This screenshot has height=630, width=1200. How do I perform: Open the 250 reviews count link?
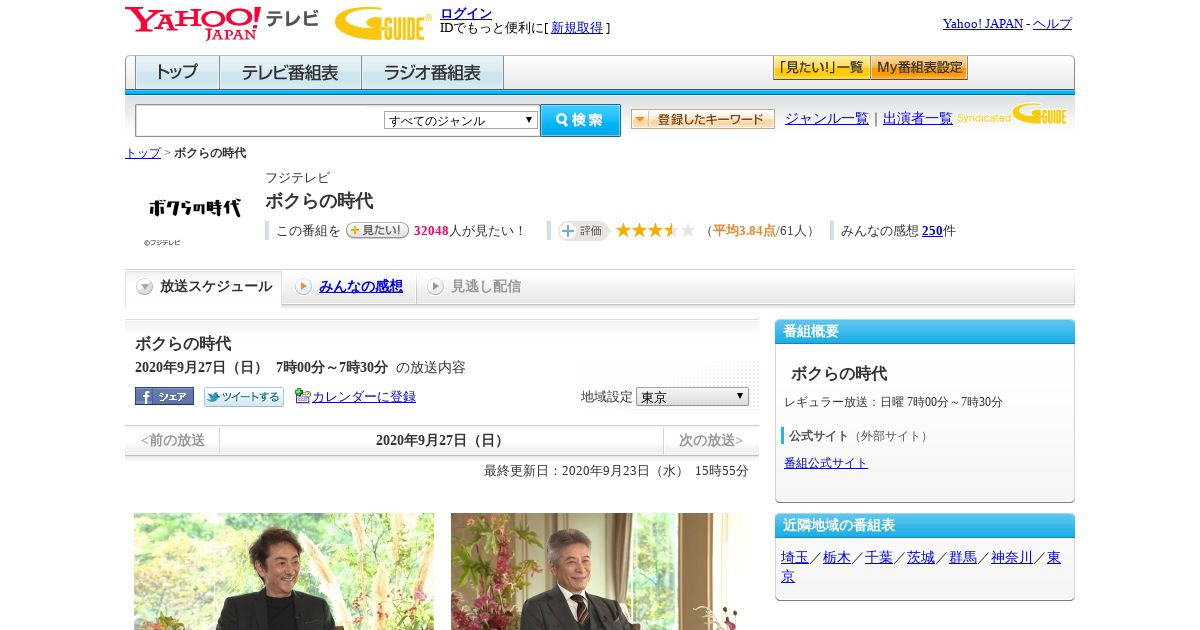pyautogui.click(x=932, y=230)
